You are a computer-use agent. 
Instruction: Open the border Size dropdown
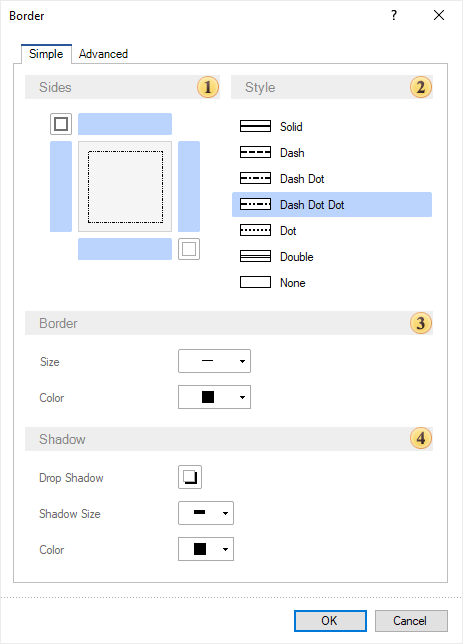[214, 361]
